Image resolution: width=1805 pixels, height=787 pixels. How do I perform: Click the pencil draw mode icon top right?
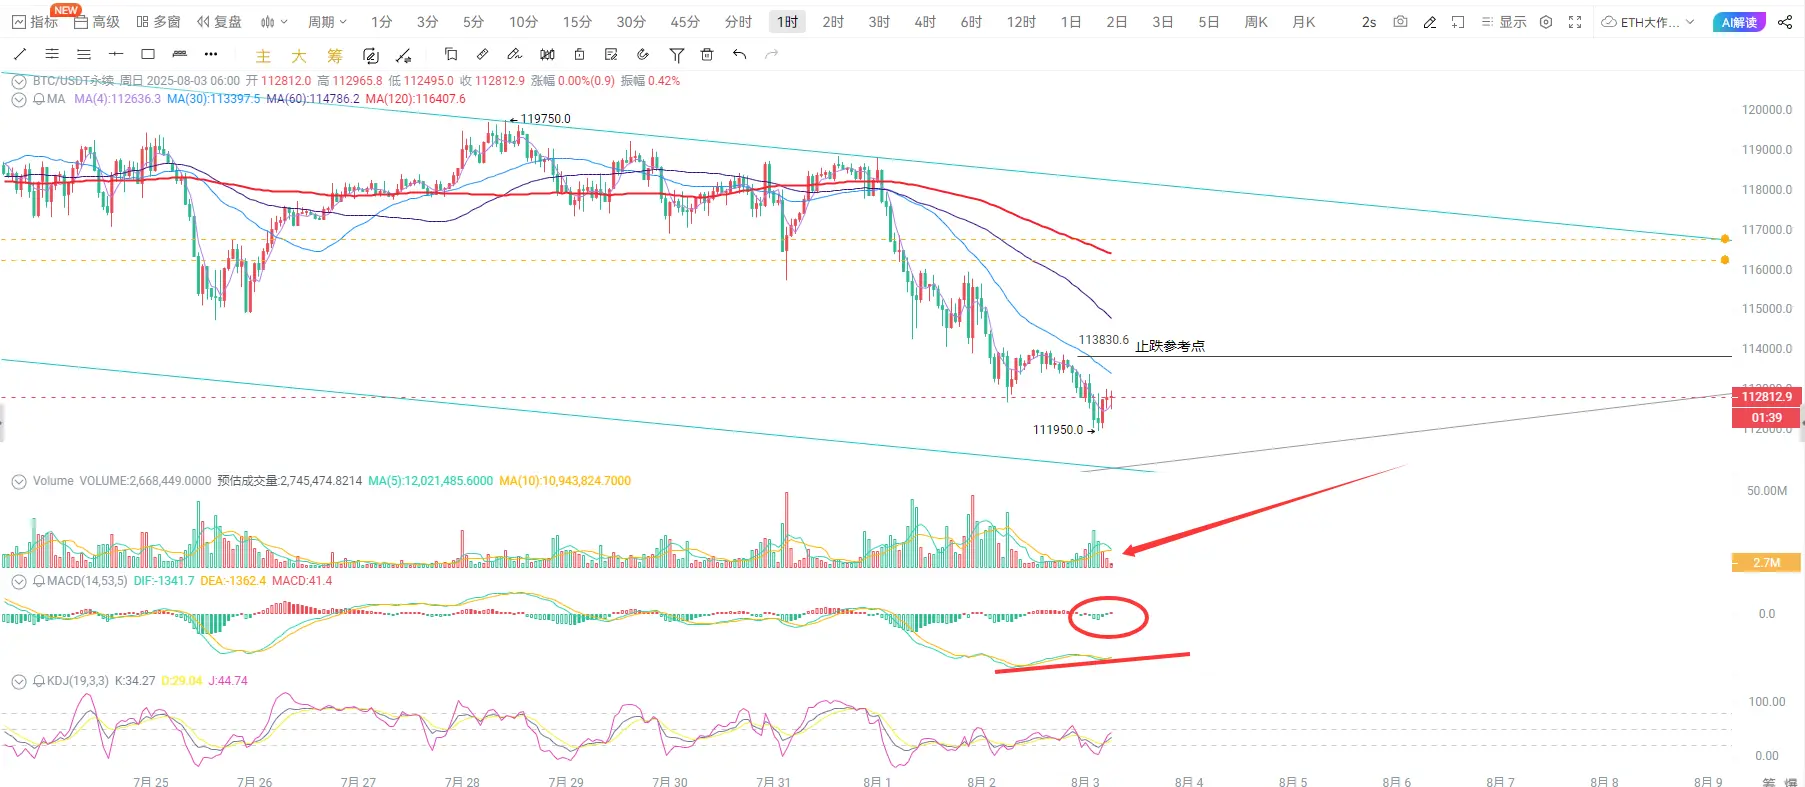tap(1430, 22)
